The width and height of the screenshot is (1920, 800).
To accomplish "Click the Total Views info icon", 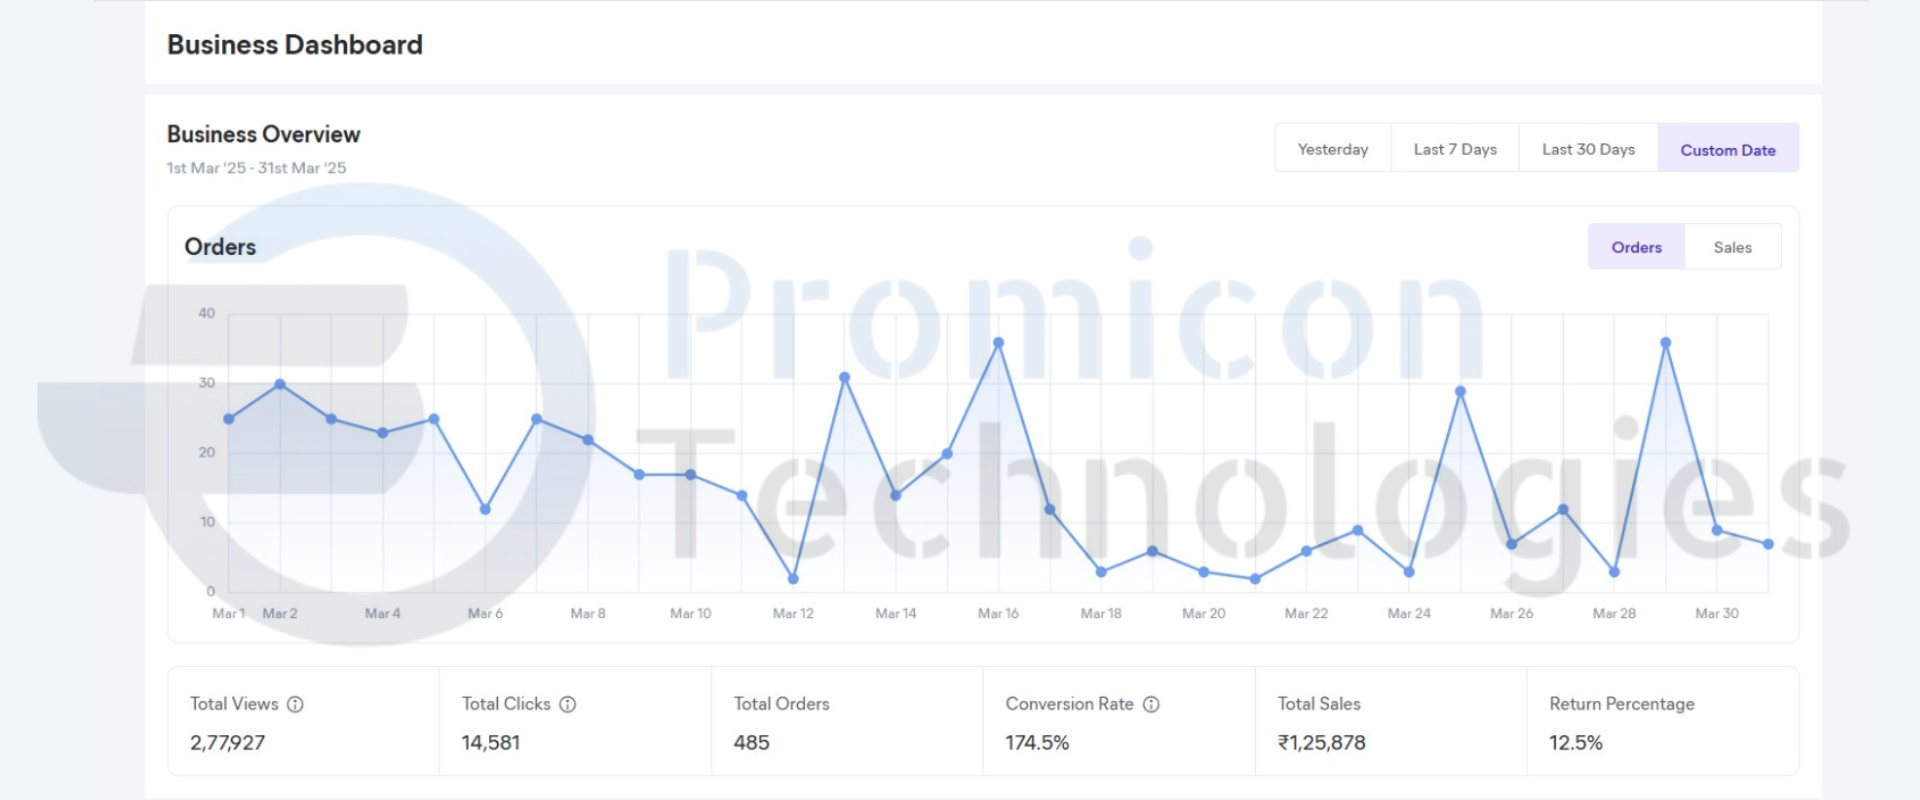I will coord(295,704).
